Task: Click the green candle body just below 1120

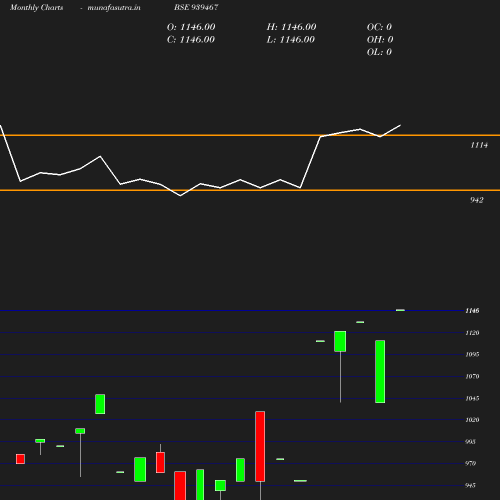Action: (340, 341)
